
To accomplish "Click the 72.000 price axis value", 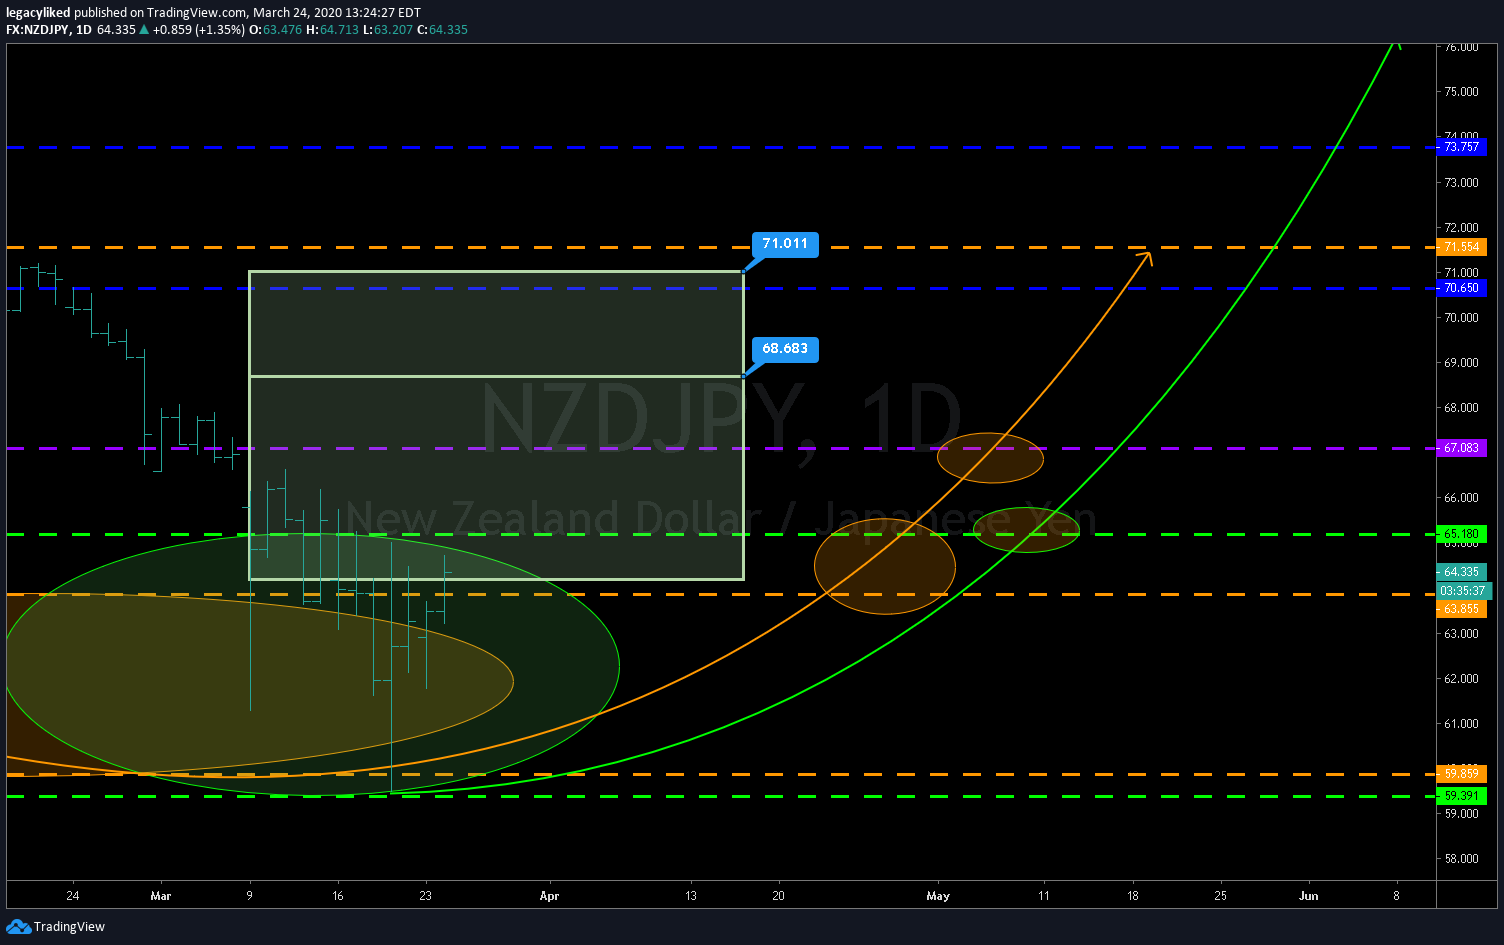I will point(1461,228).
